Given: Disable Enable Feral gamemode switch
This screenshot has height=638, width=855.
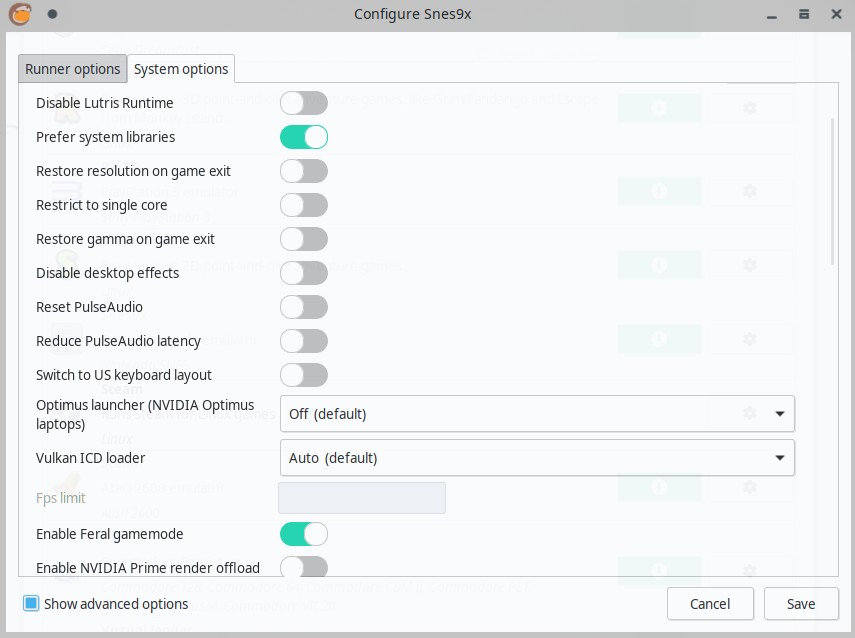Looking at the screenshot, I should [304, 534].
